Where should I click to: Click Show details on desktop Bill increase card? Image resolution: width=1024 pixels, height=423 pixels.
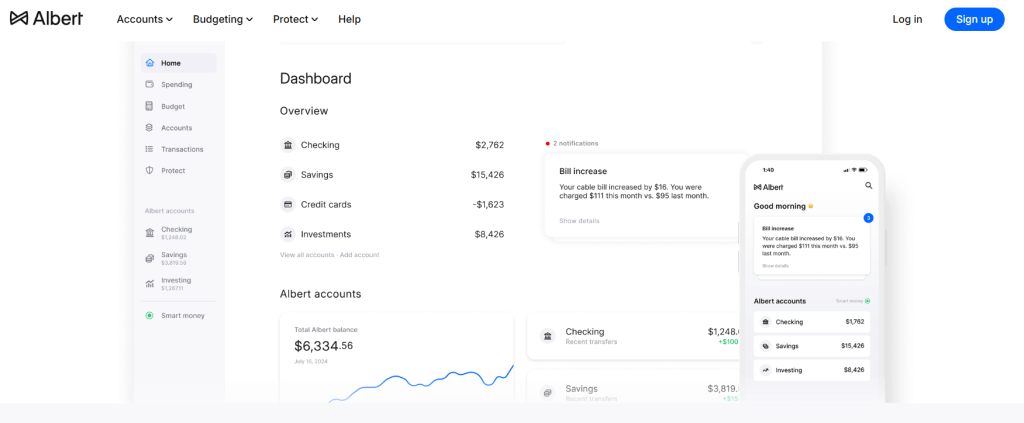coord(579,221)
